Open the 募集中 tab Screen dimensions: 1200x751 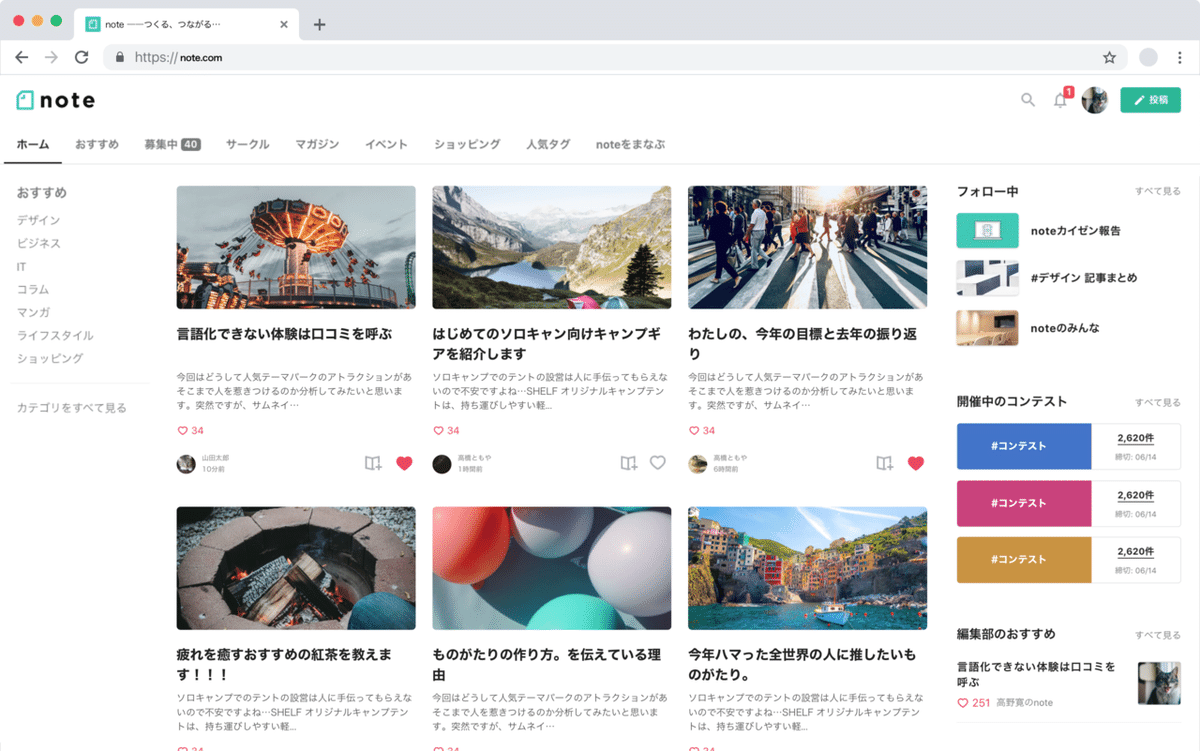pyautogui.click(x=164, y=144)
